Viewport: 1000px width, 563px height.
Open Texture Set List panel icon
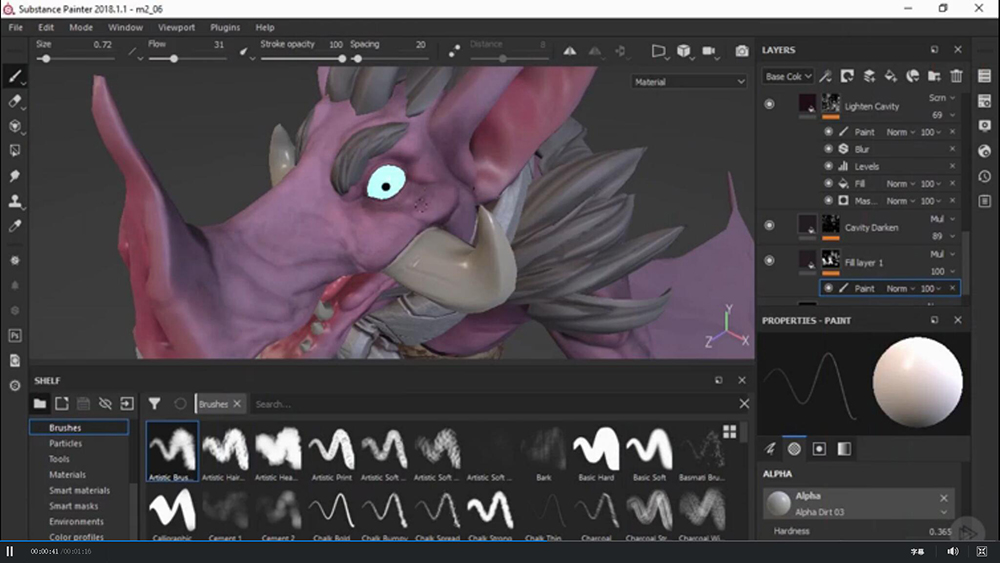(985, 76)
